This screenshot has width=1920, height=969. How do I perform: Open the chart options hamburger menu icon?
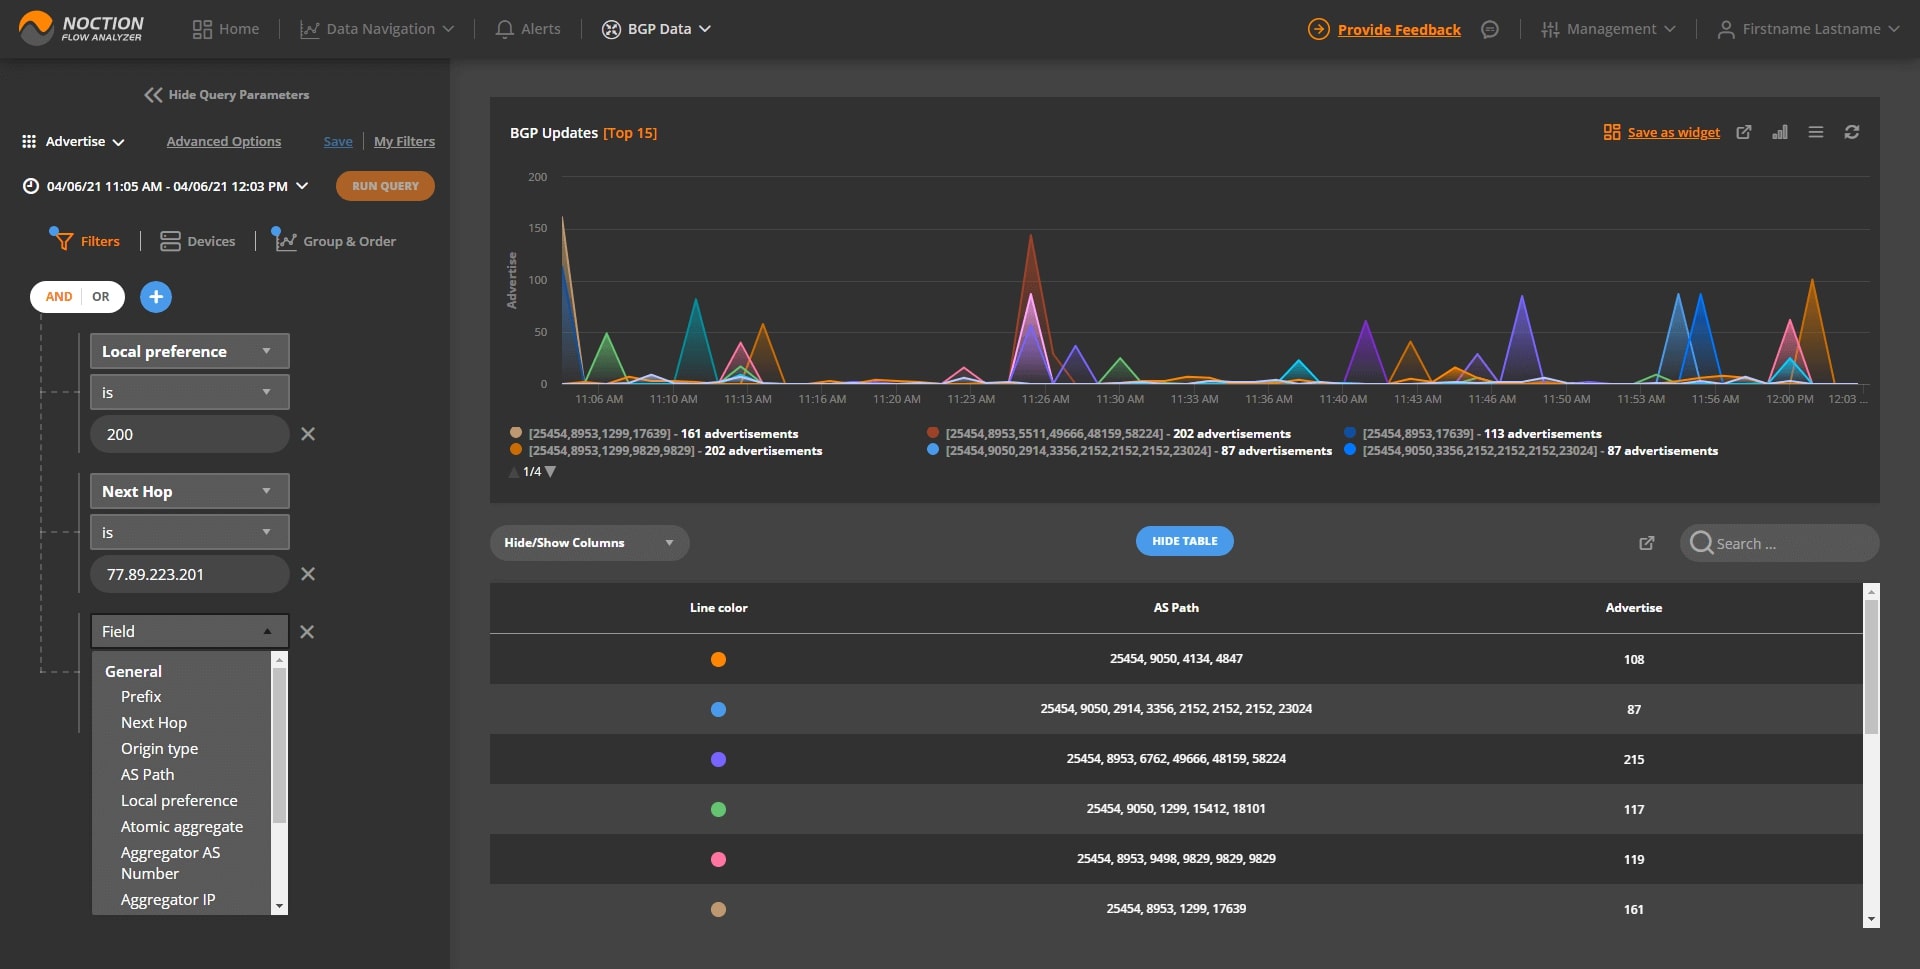[1816, 132]
